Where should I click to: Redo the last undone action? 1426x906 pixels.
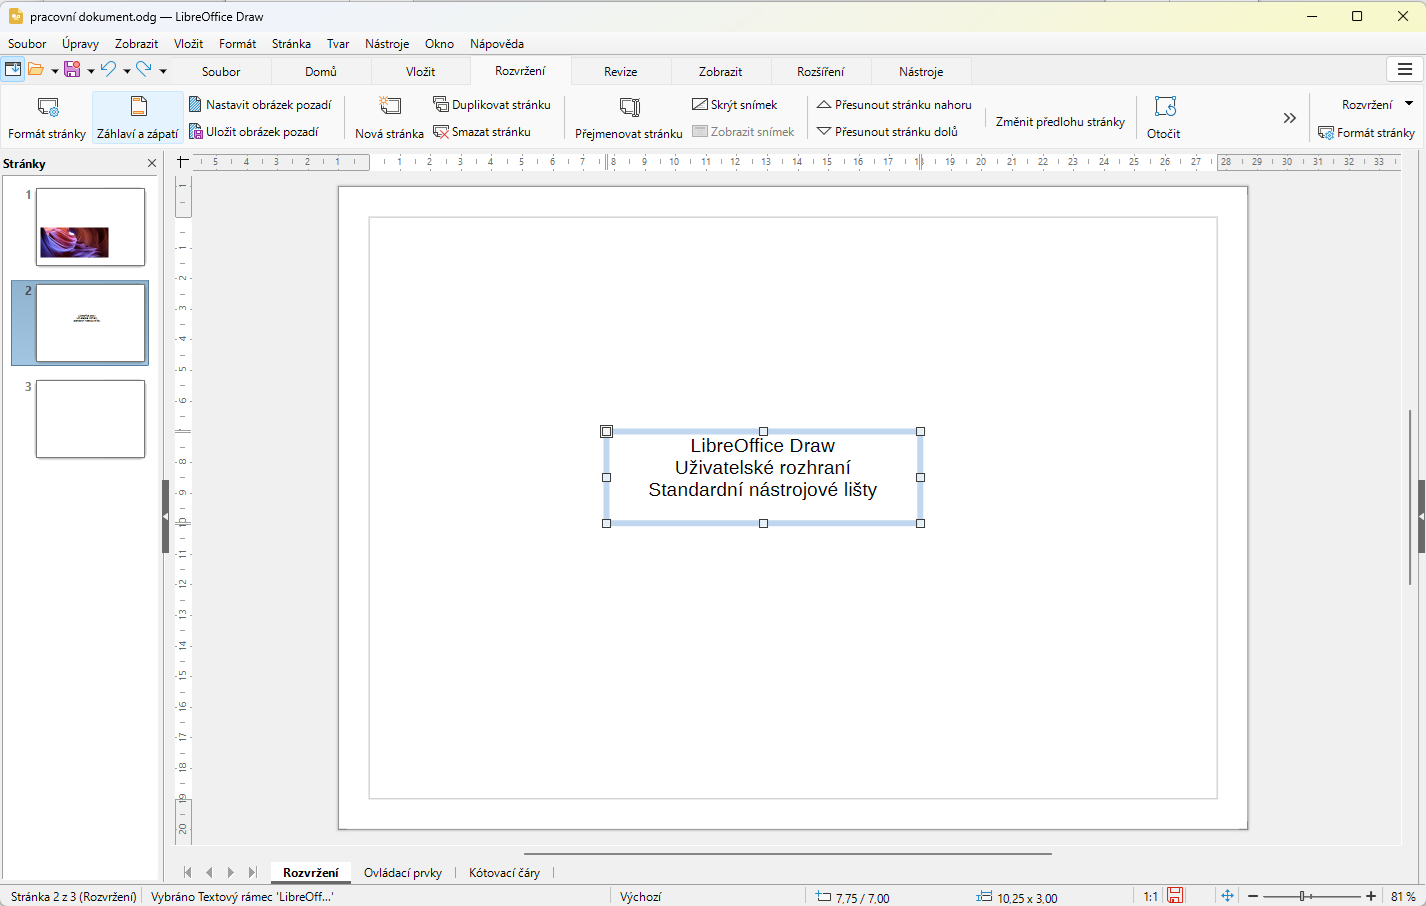click(x=144, y=69)
